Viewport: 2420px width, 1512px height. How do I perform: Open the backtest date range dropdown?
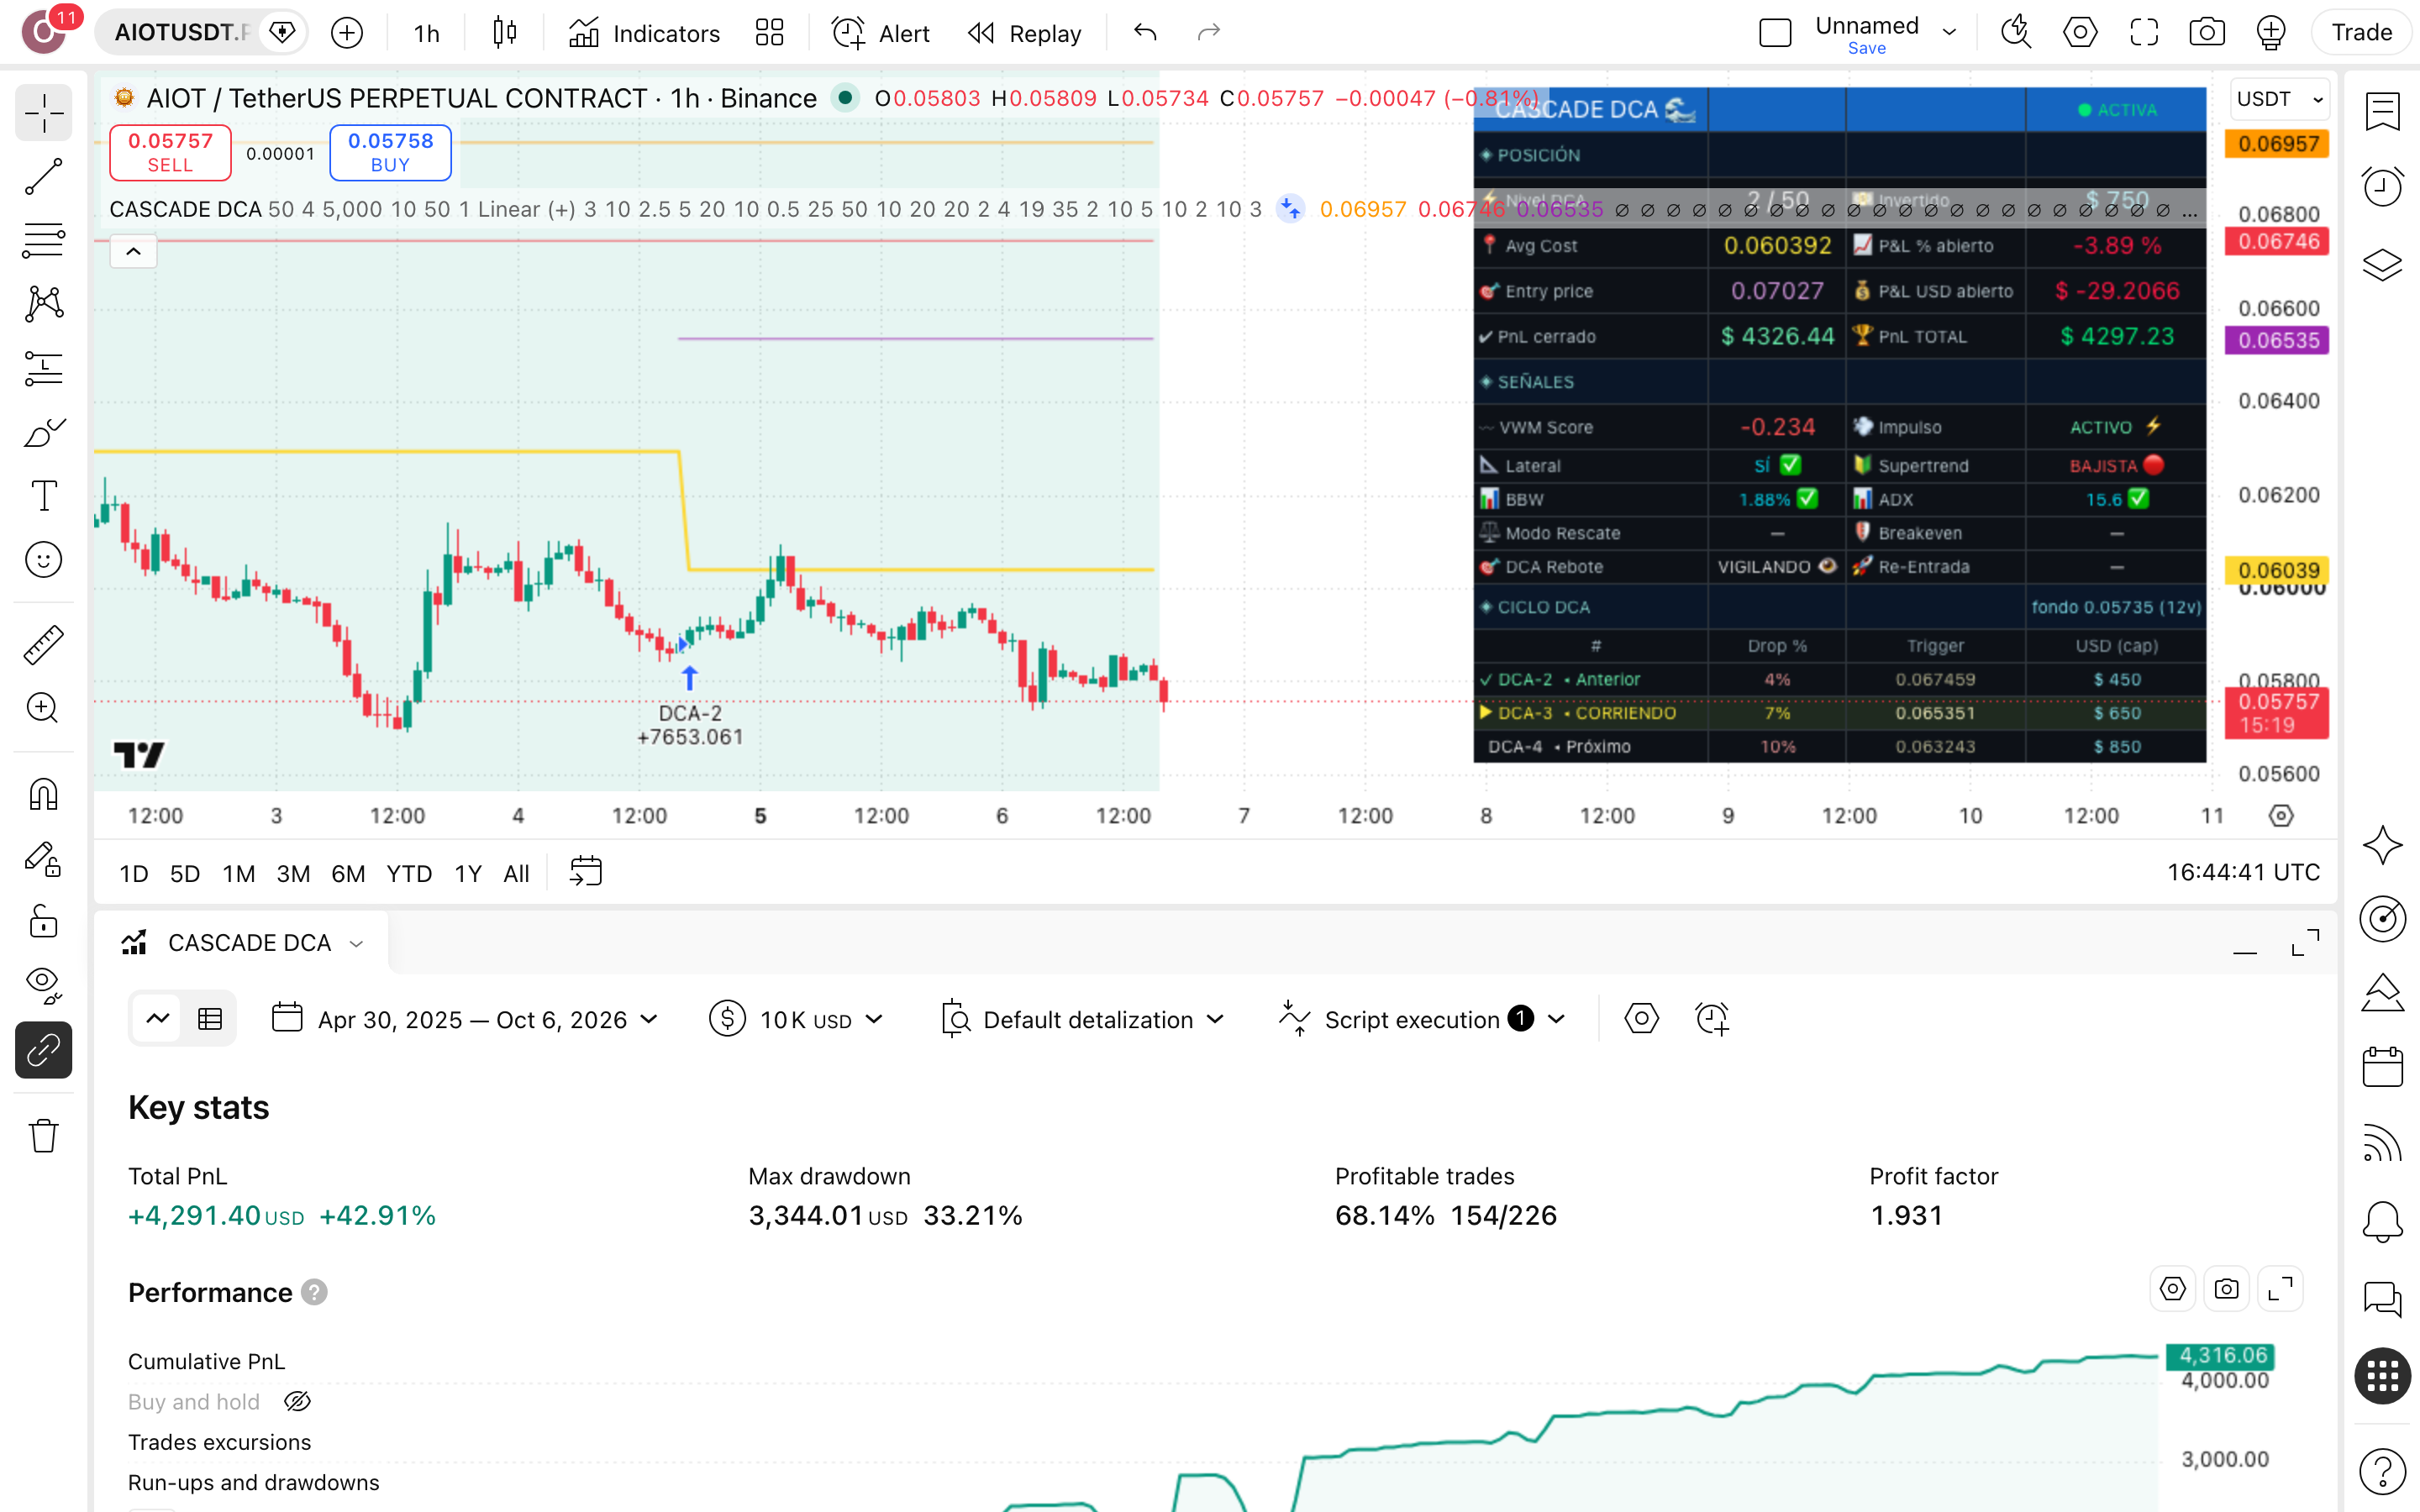click(x=466, y=1019)
